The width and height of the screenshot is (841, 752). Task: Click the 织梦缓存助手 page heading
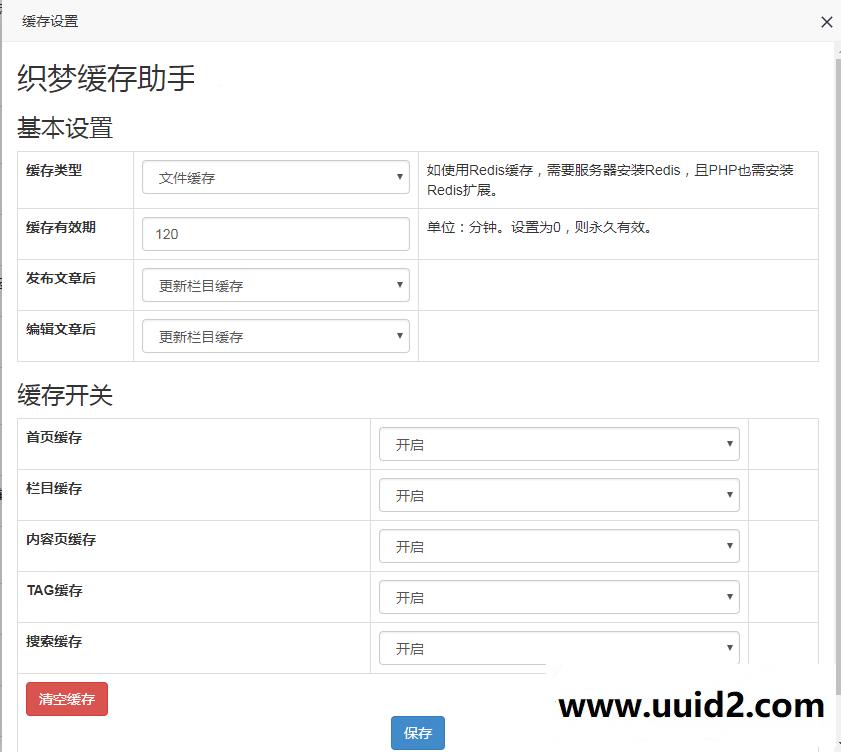tap(103, 78)
